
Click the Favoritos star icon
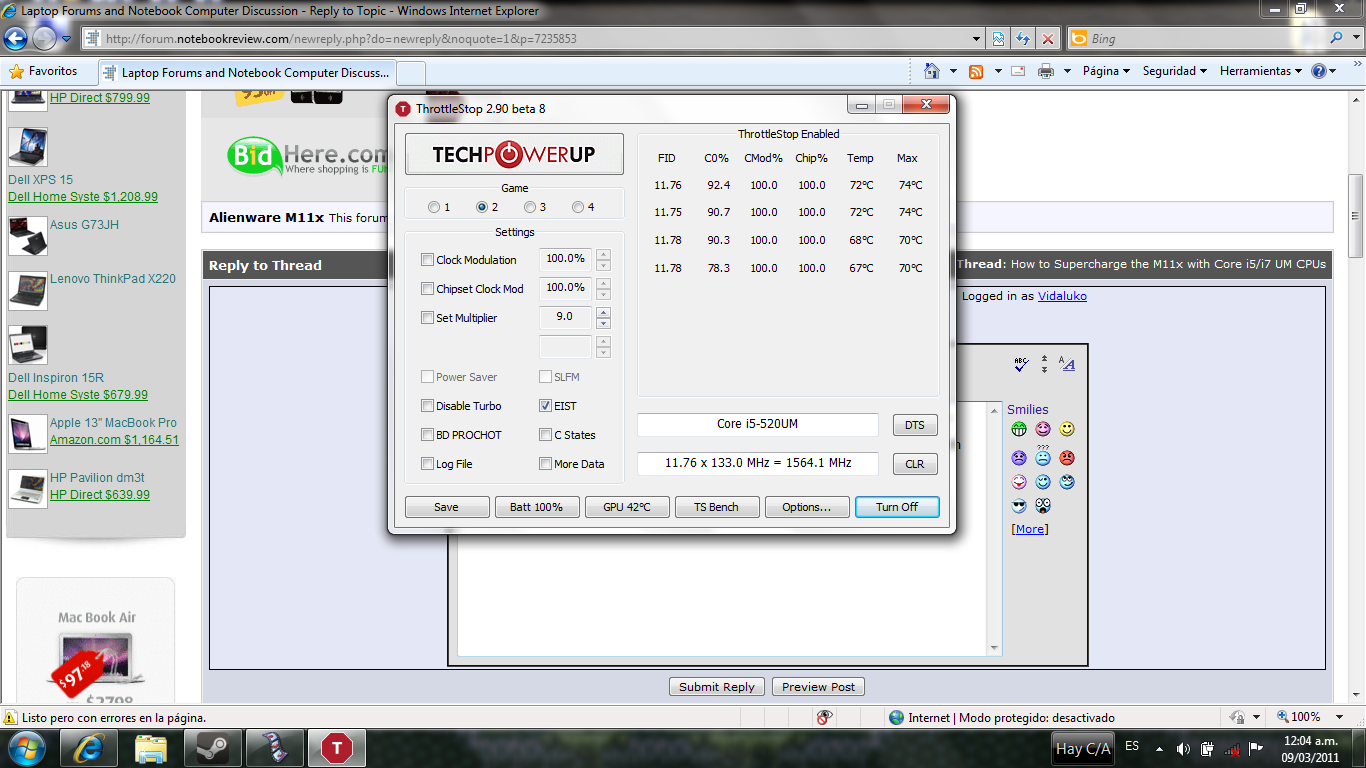[16, 72]
